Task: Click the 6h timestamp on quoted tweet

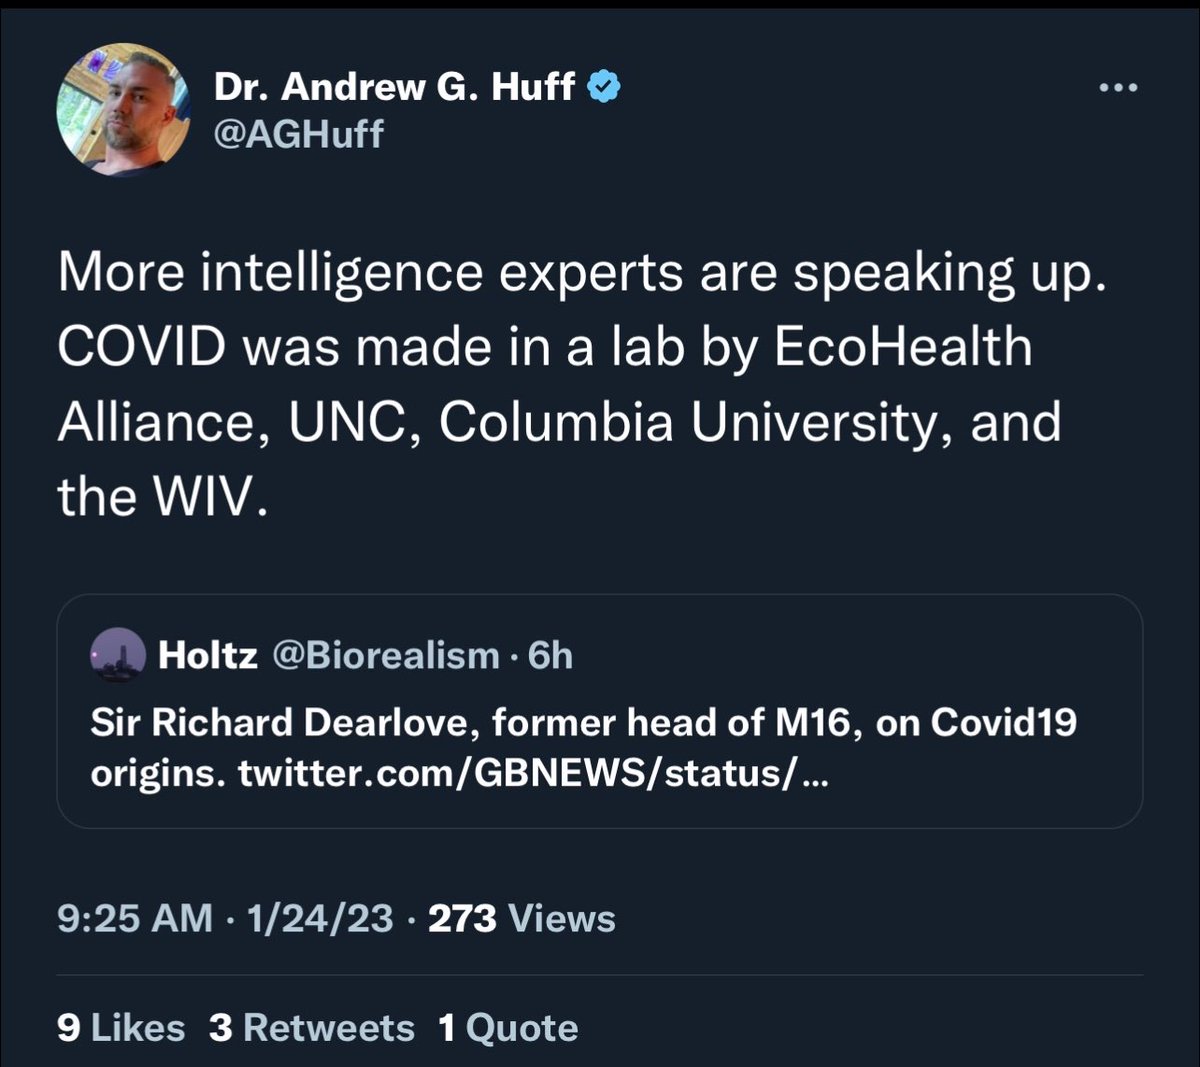Action: (x=550, y=655)
